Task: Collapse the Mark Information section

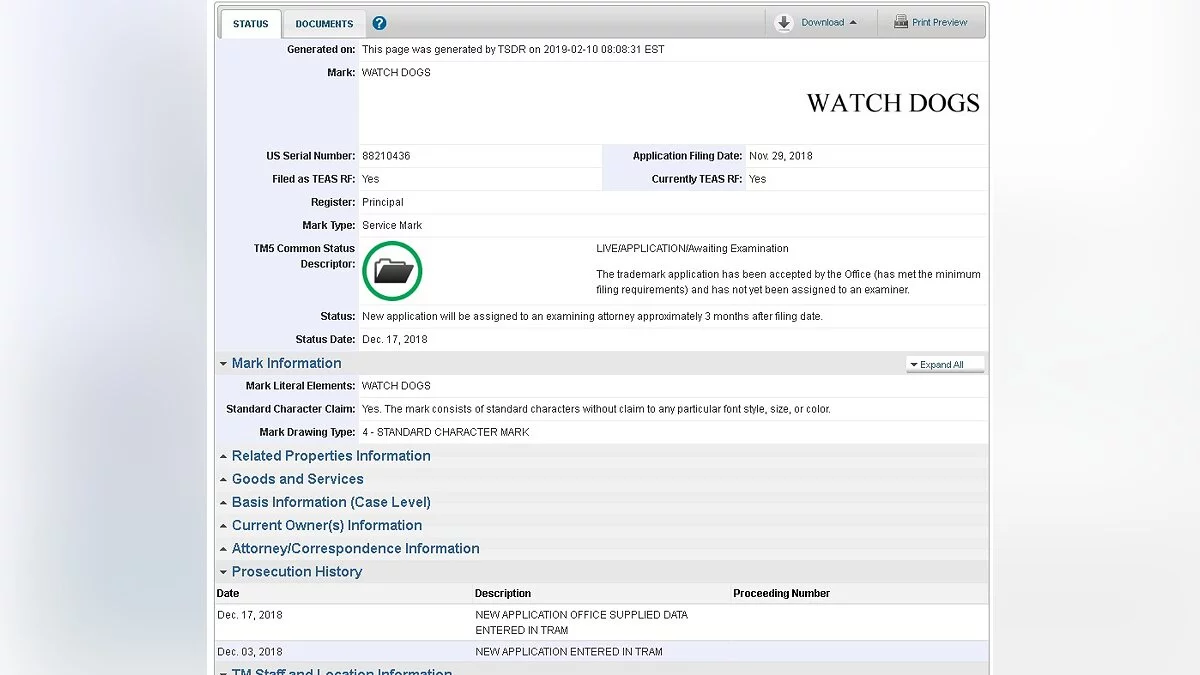Action: (286, 363)
